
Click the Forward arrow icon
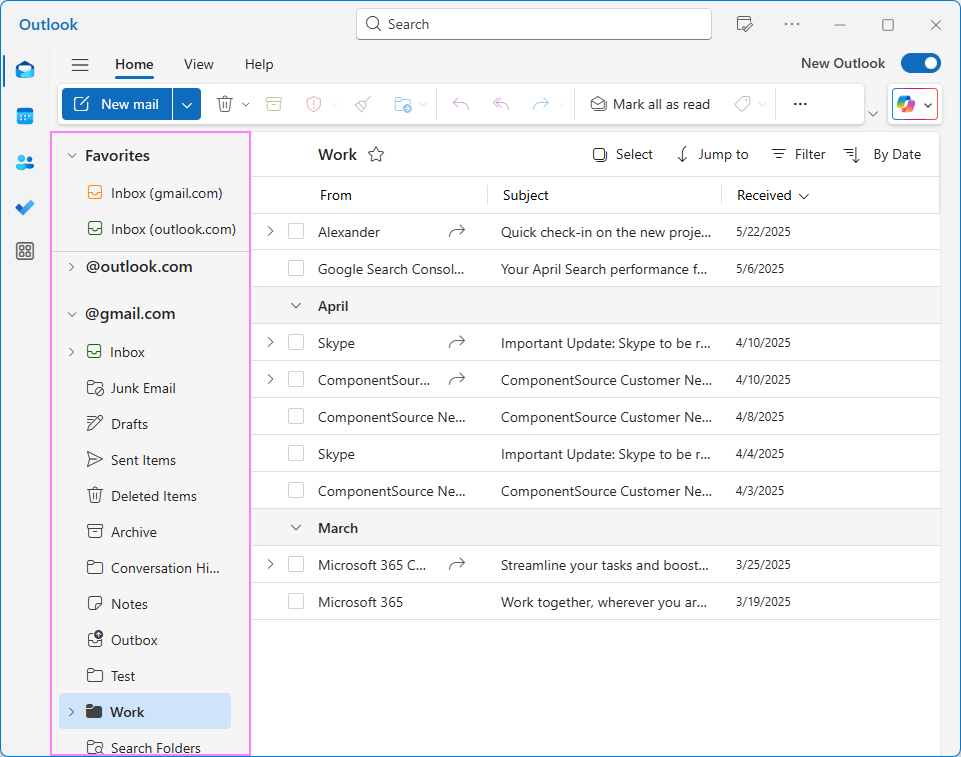click(541, 104)
